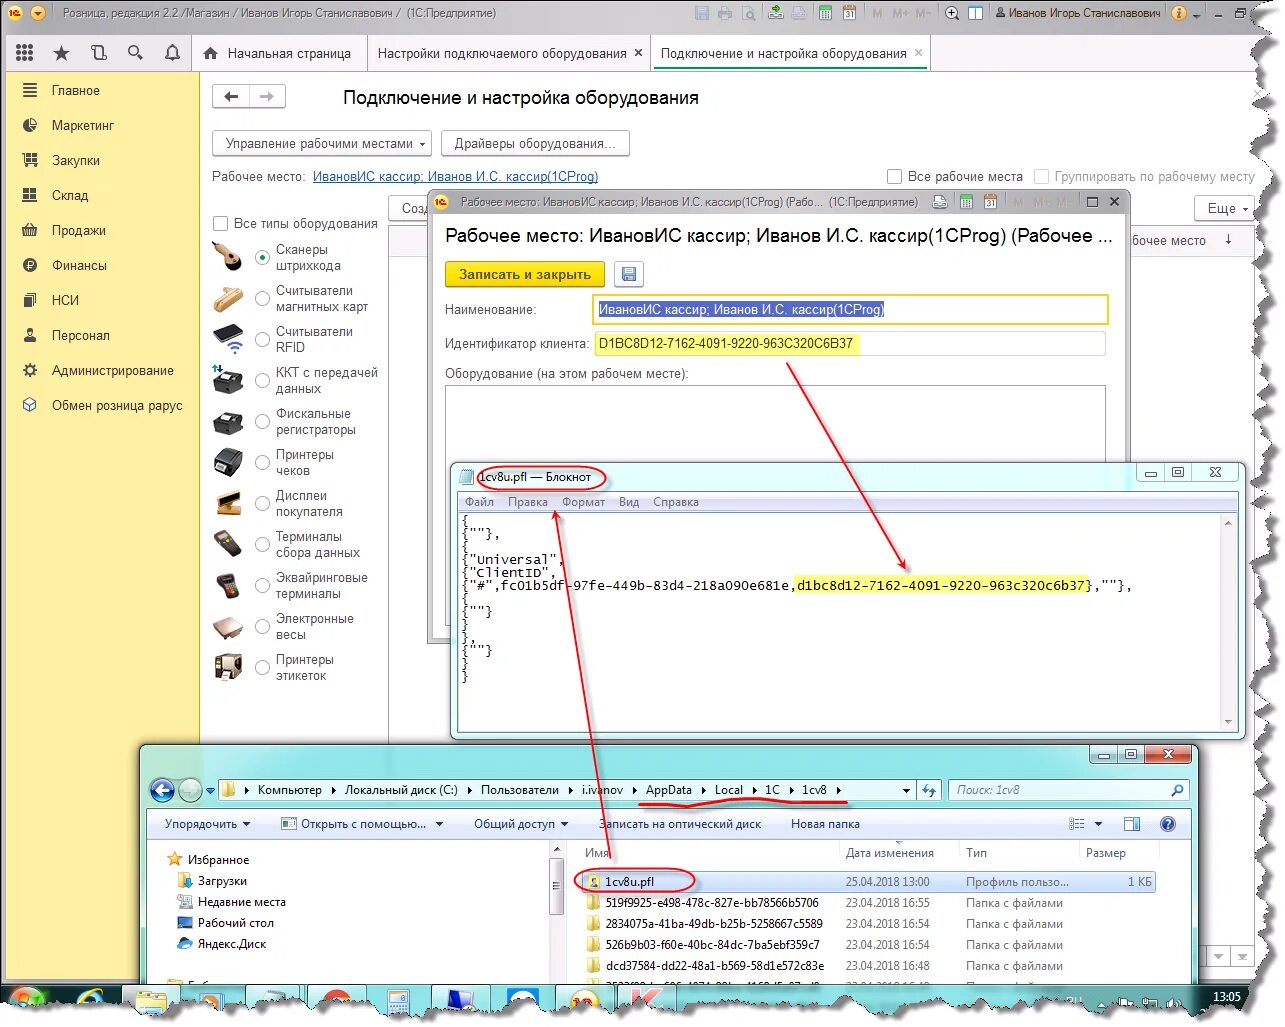Viewport: 1285px width, 1027px height.
Task: Click the get-link icon in the main title bar
Action: click(776, 13)
